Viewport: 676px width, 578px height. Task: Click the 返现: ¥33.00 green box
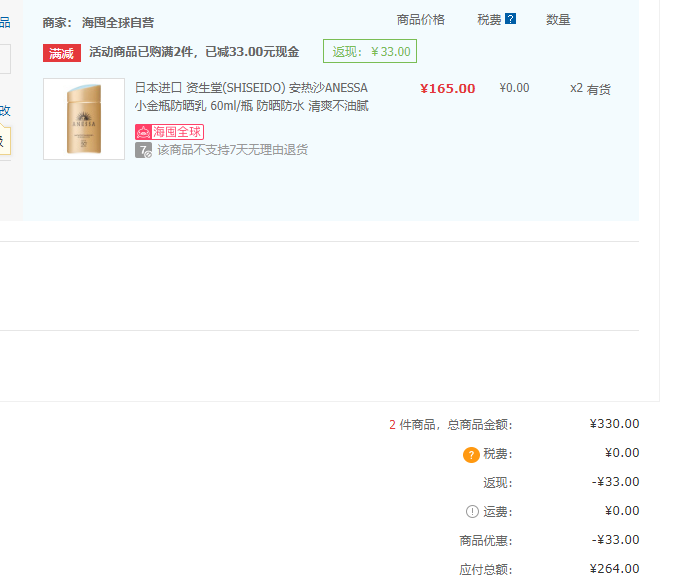(x=370, y=51)
